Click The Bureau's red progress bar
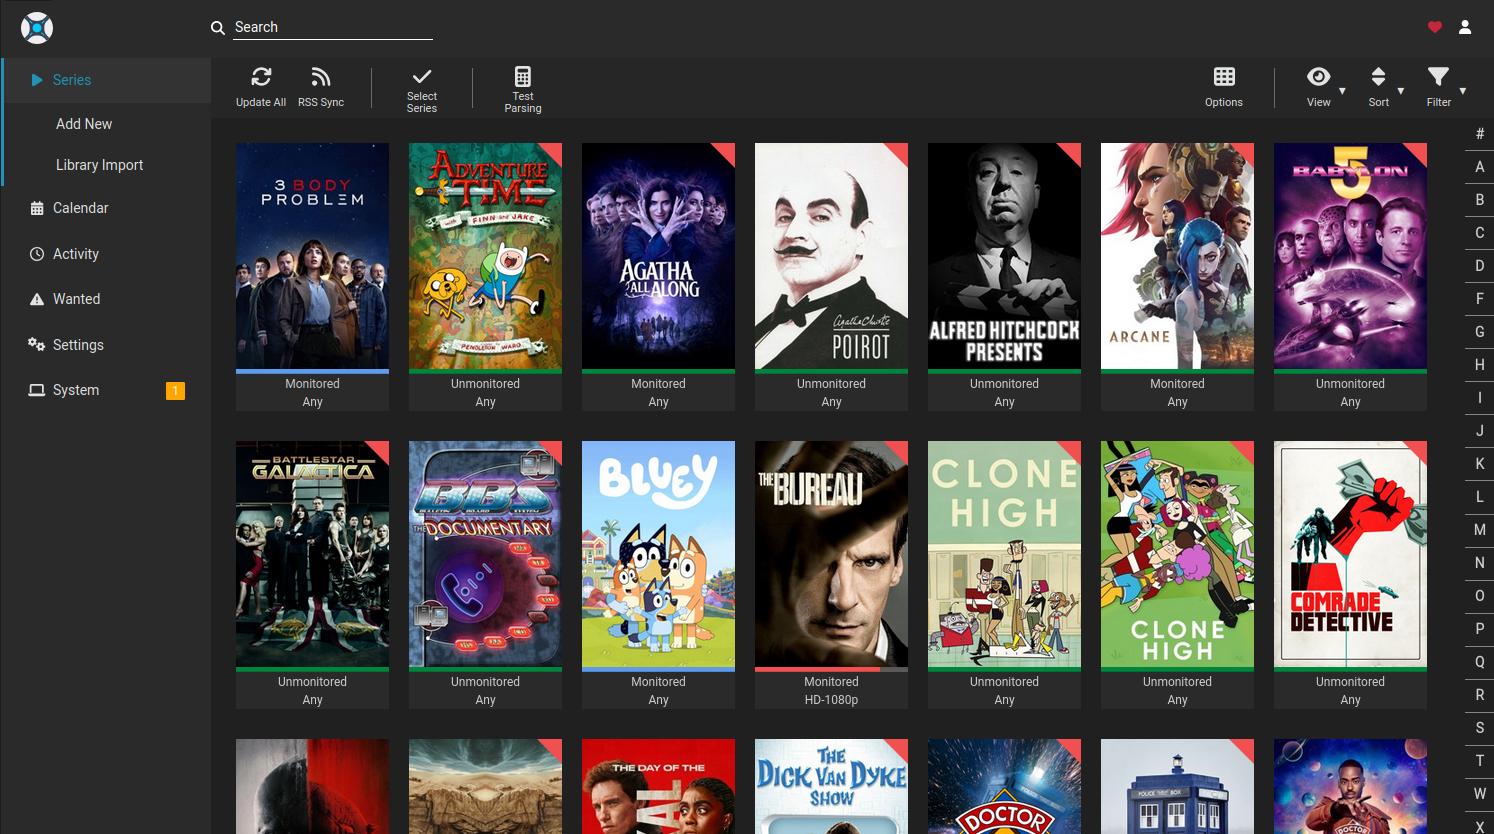Screen dimensions: 1494x834 817,669
